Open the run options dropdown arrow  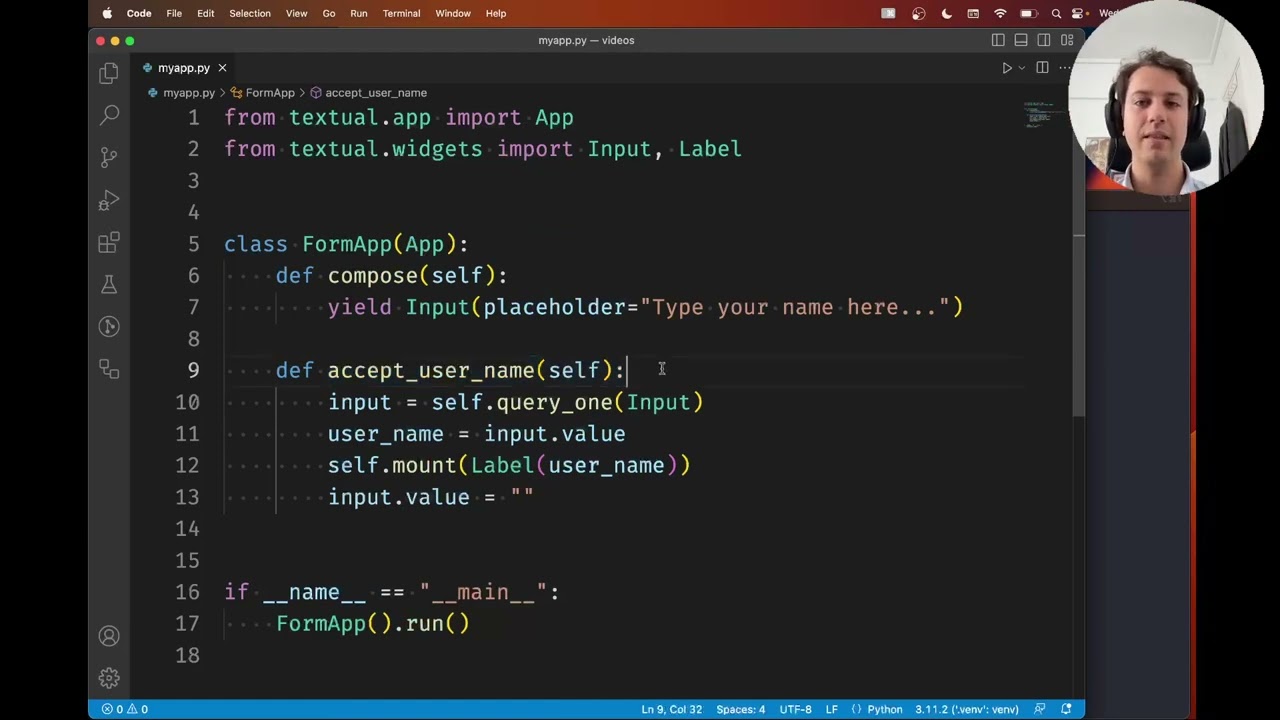click(1021, 68)
